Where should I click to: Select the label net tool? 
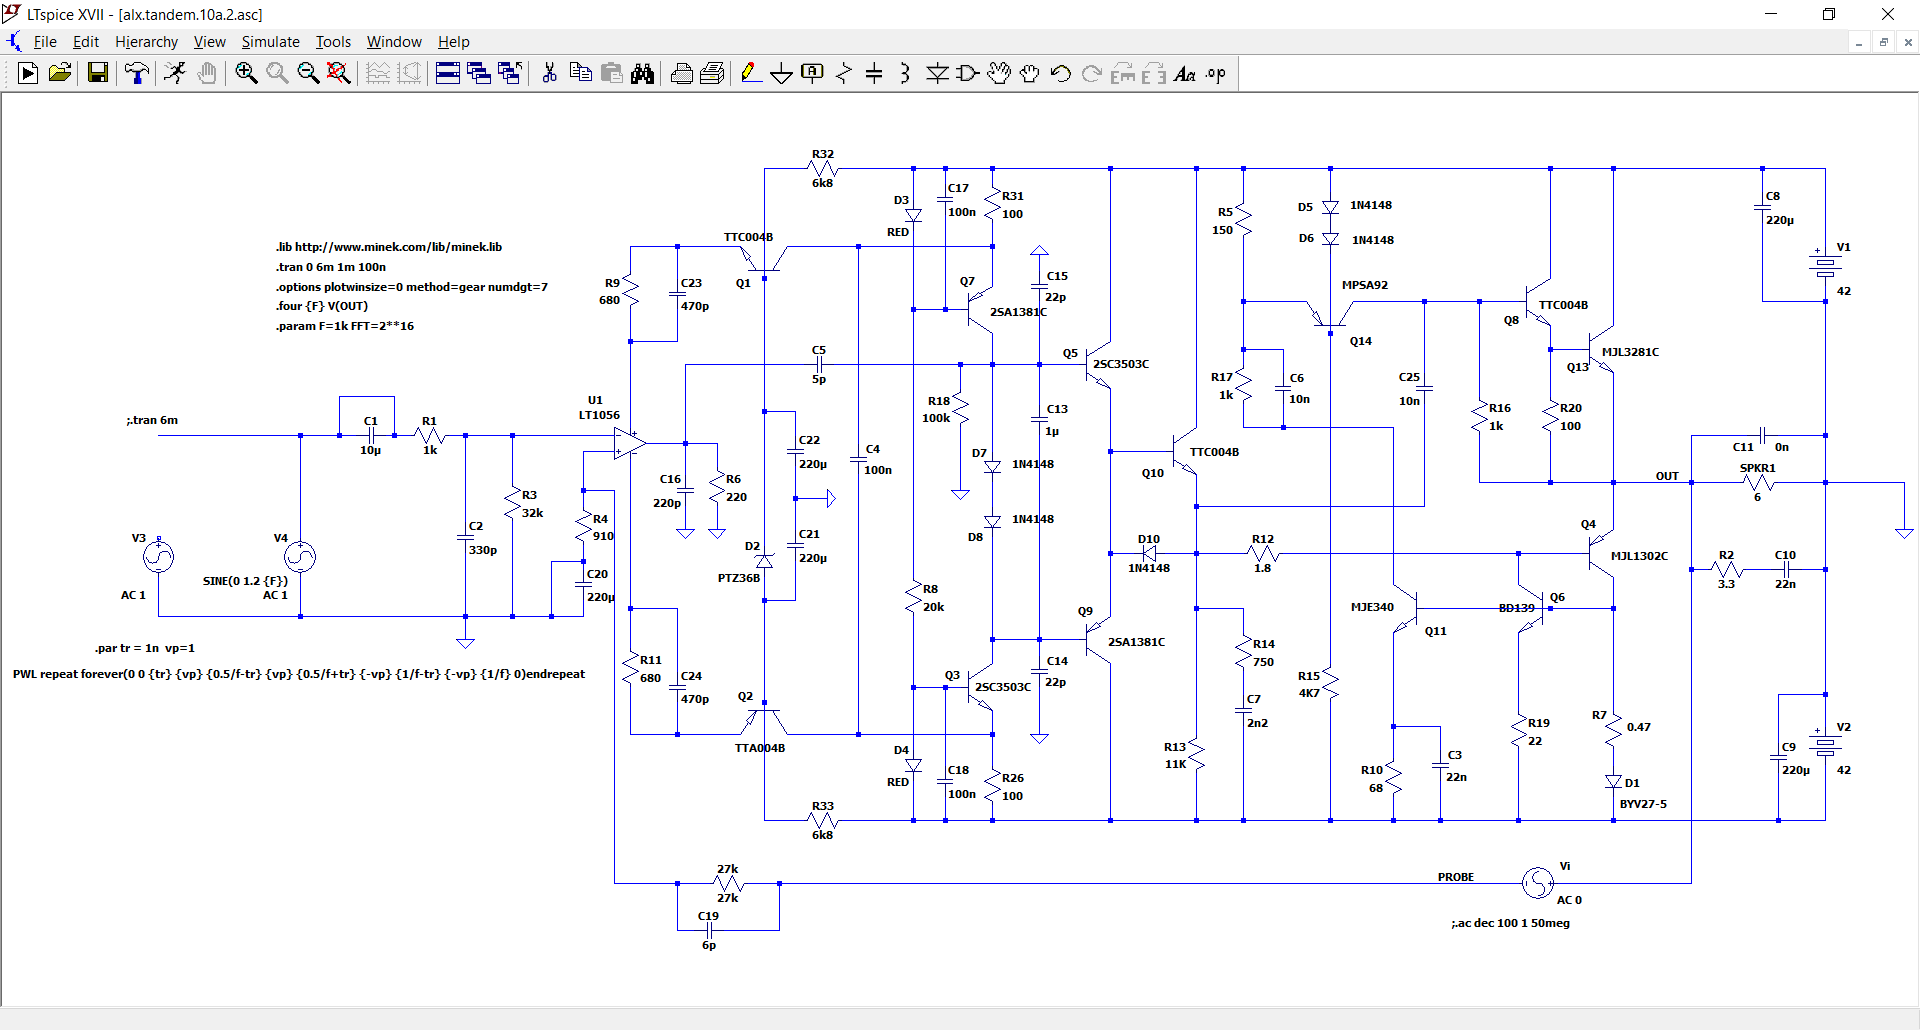coord(813,73)
